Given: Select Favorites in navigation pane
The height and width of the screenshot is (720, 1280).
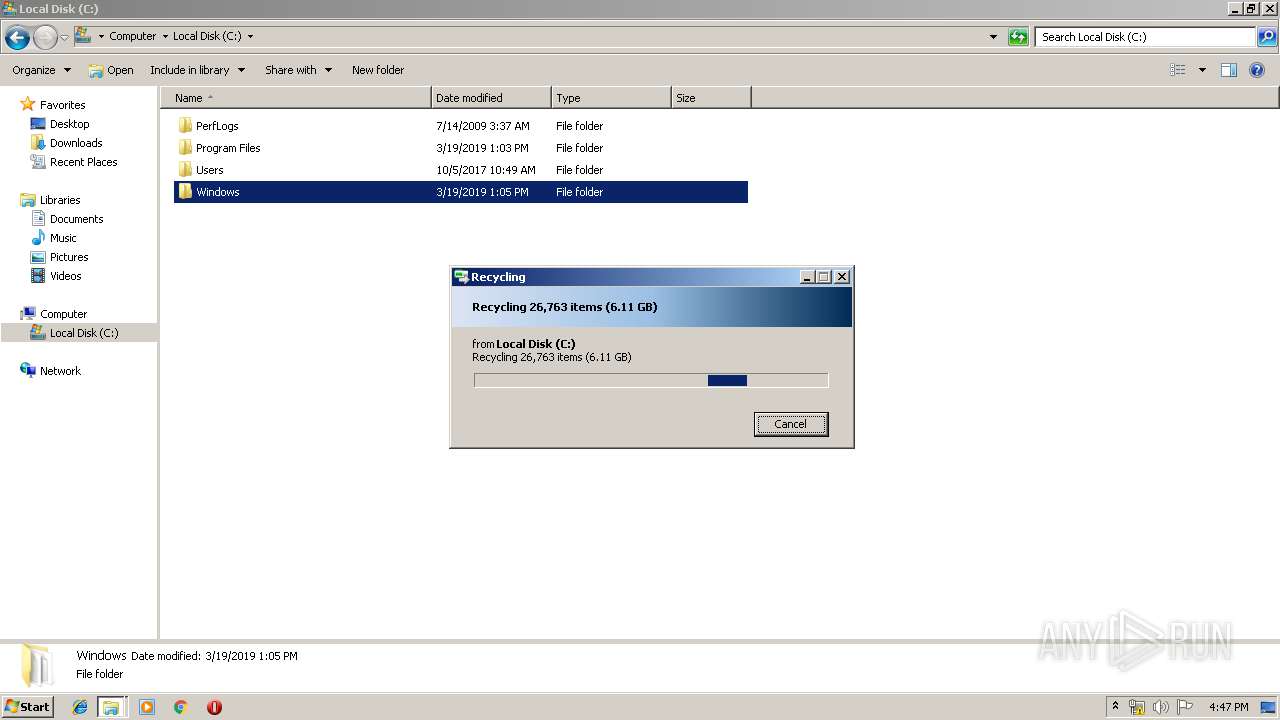Looking at the screenshot, I should click(62, 105).
